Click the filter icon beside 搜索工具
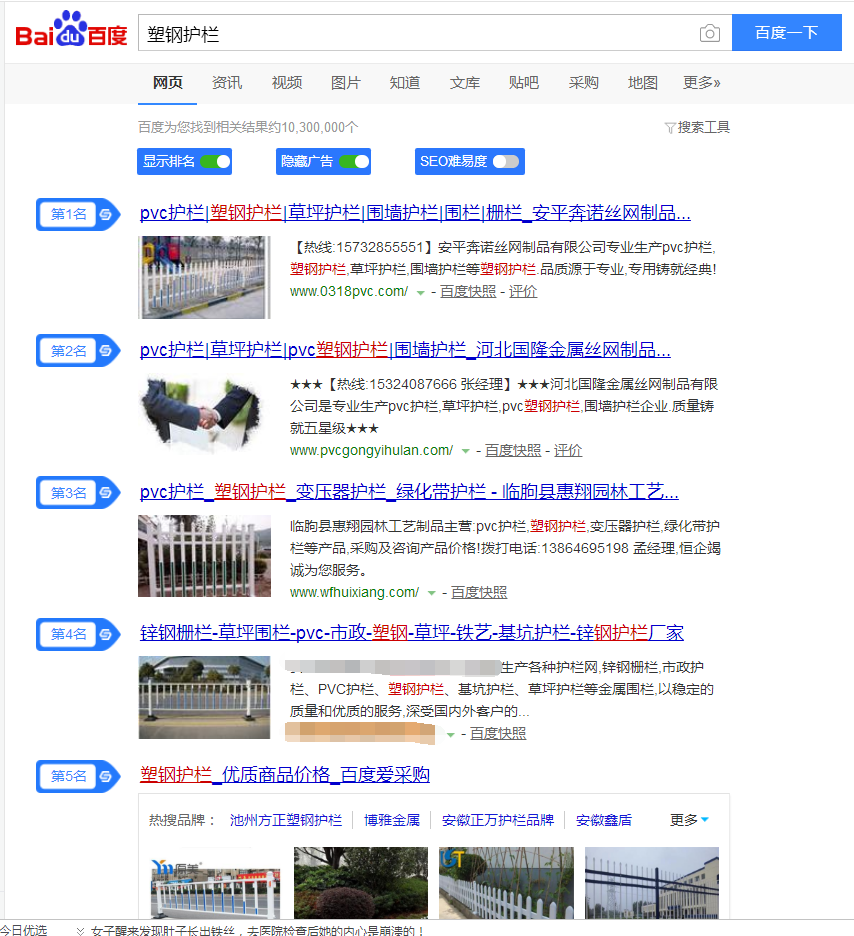 pyautogui.click(x=670, y=128)
